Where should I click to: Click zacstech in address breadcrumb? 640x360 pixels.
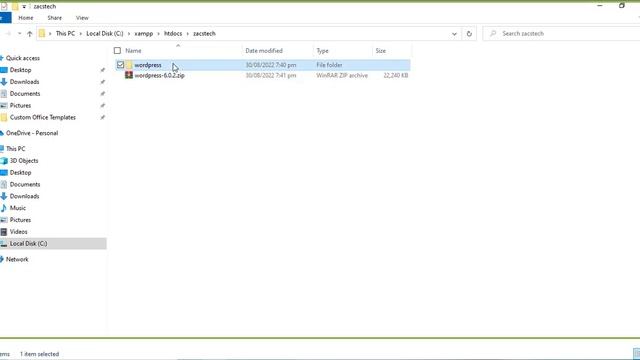tap(204, 33)
